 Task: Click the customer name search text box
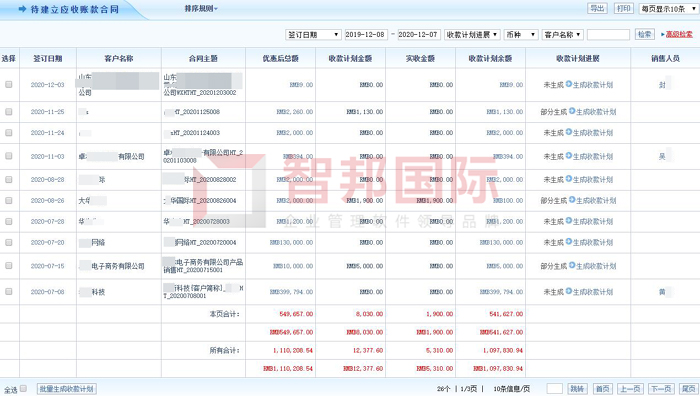coord(608,34)
